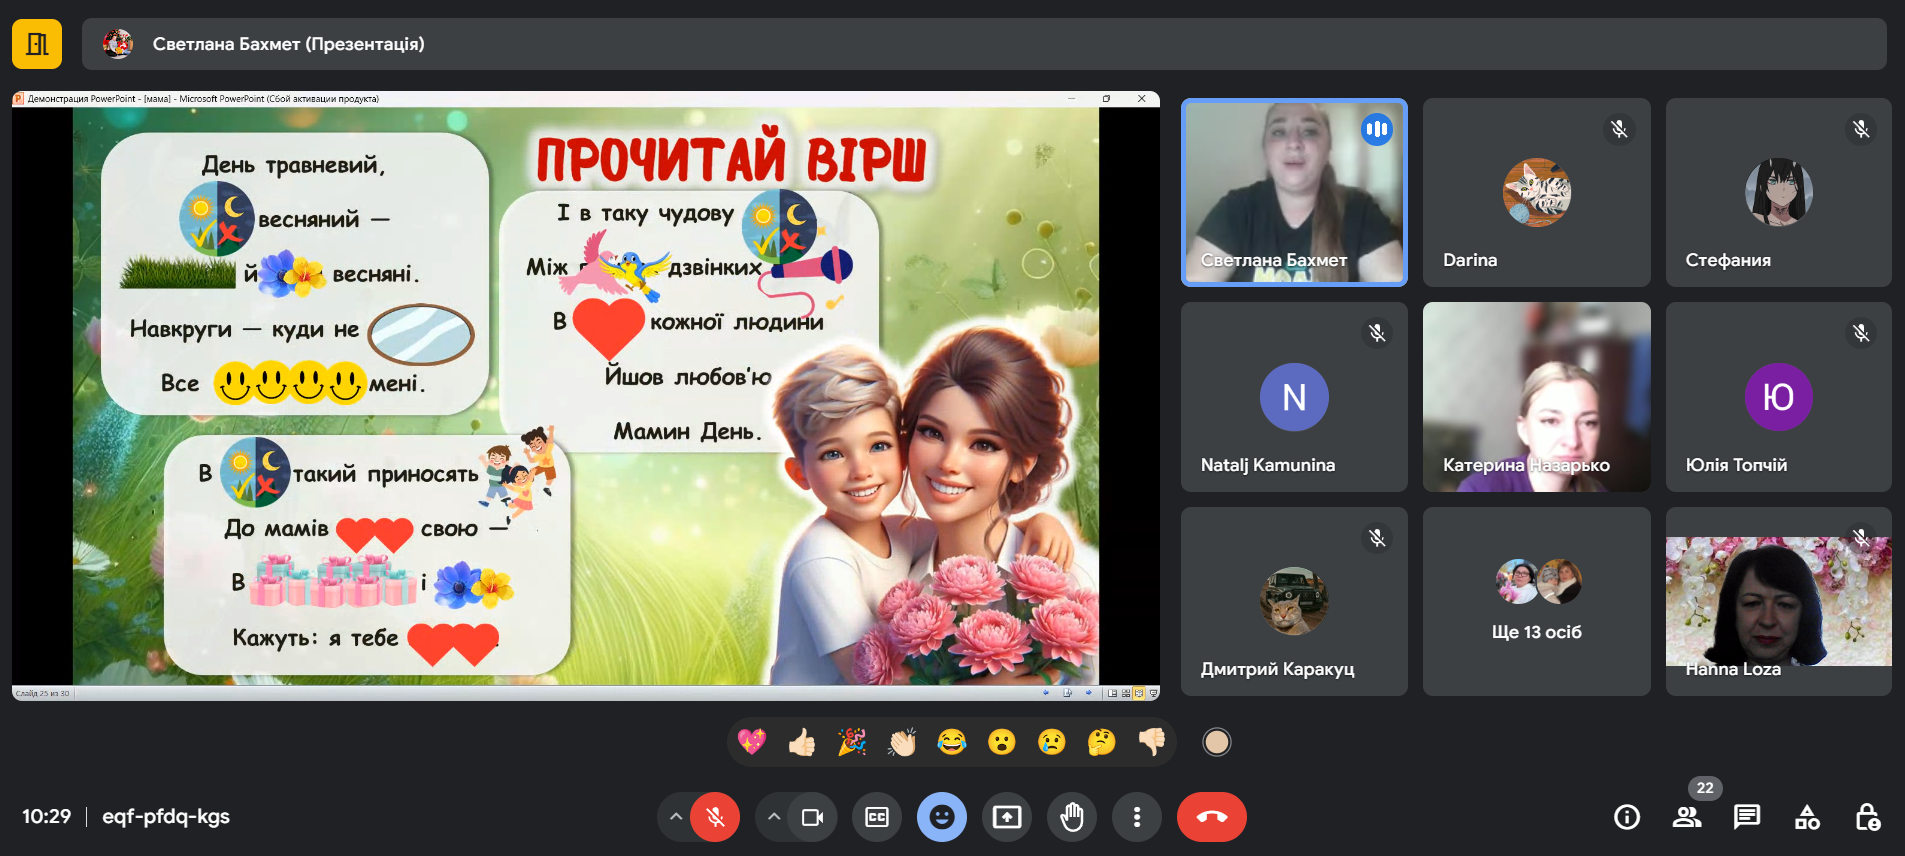Click the Present now share screen button
This screenshot has height=856, width=1905.
coord(1007,817)
